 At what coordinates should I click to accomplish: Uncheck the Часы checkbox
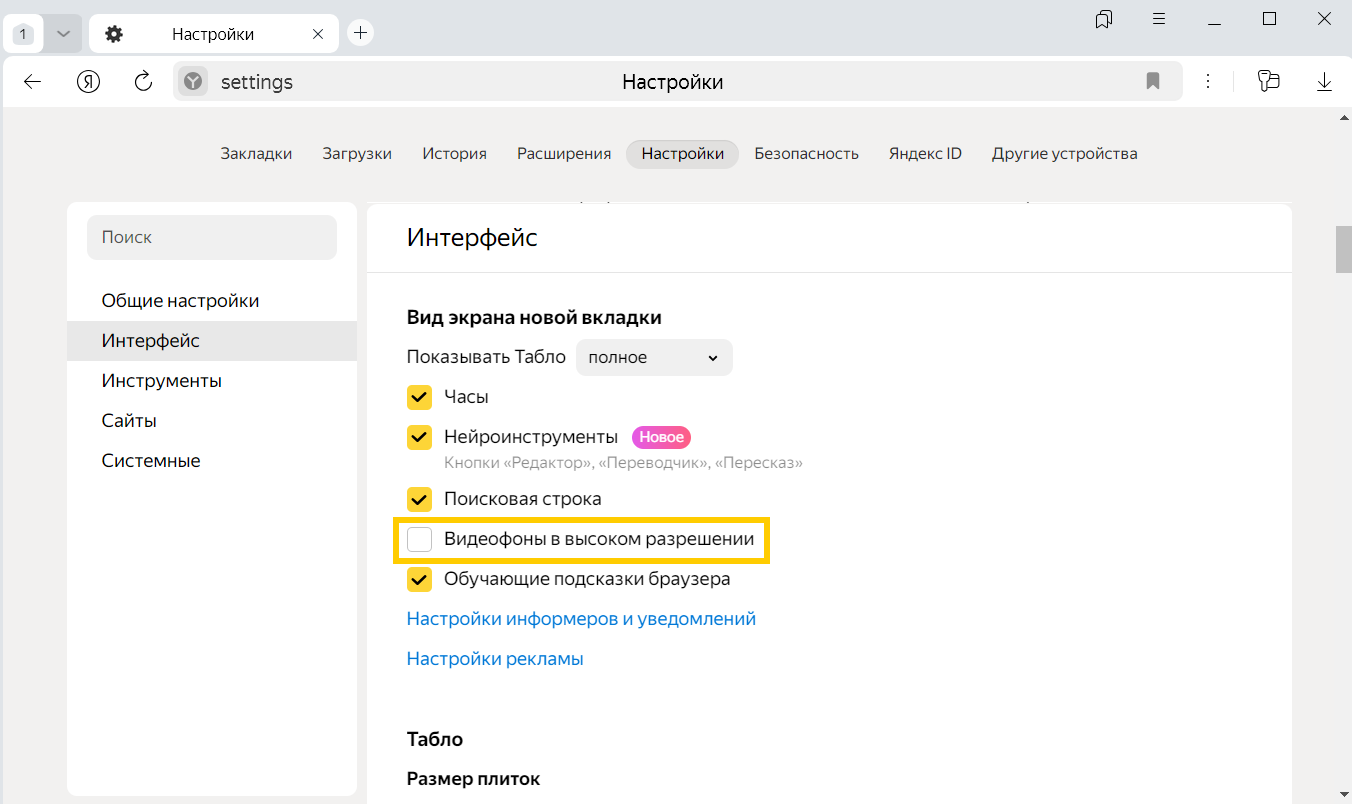419,397
